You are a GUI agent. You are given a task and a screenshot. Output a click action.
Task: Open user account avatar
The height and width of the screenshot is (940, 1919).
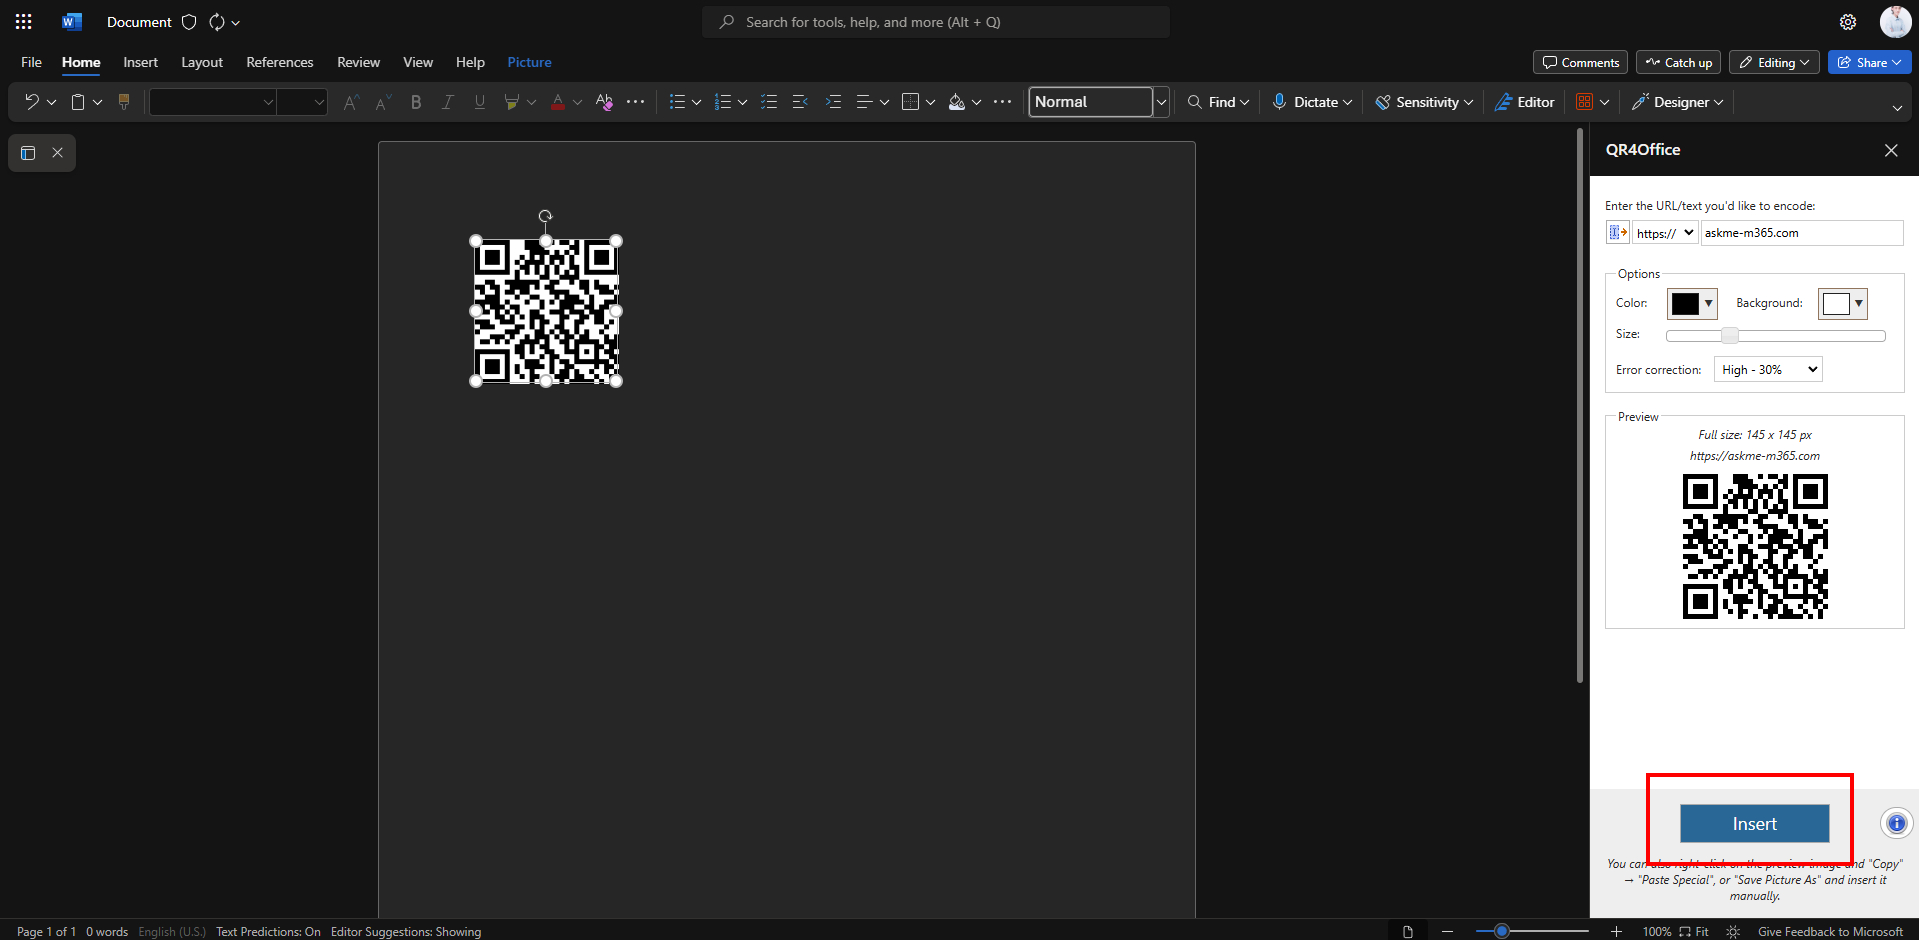[1895, 22]
